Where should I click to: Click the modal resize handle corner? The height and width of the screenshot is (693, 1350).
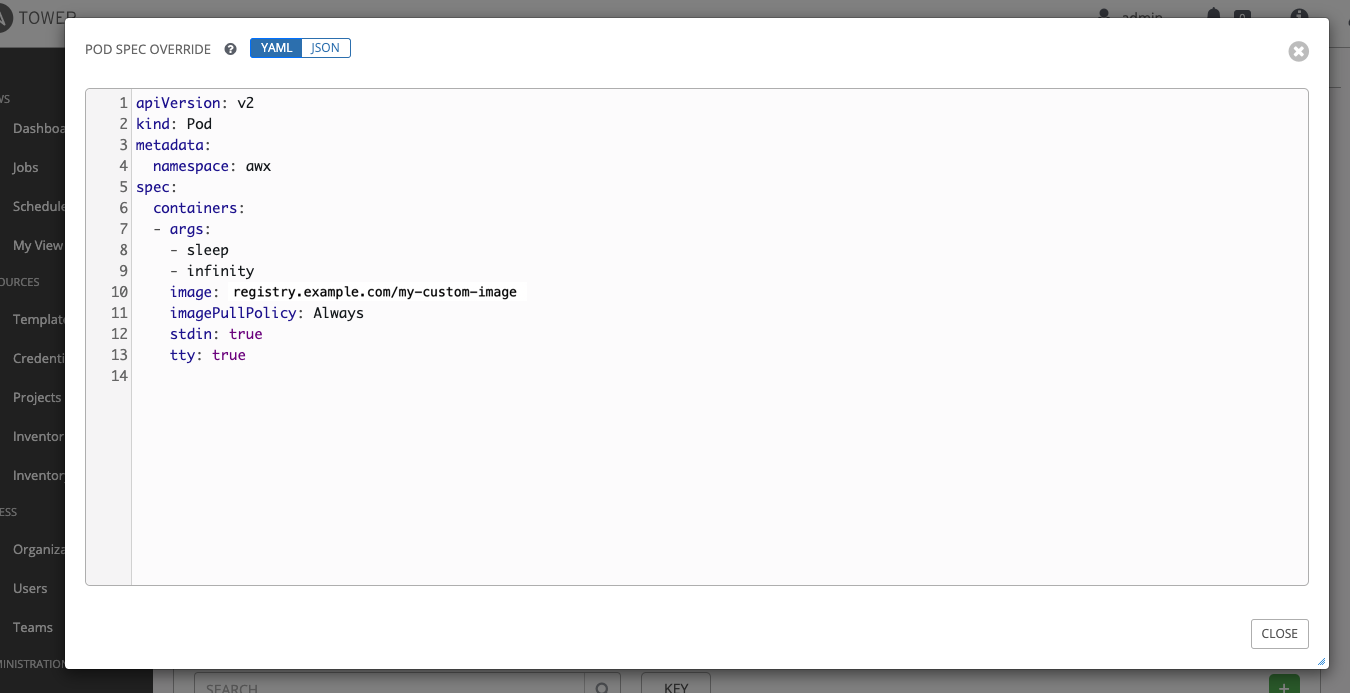1321,661
